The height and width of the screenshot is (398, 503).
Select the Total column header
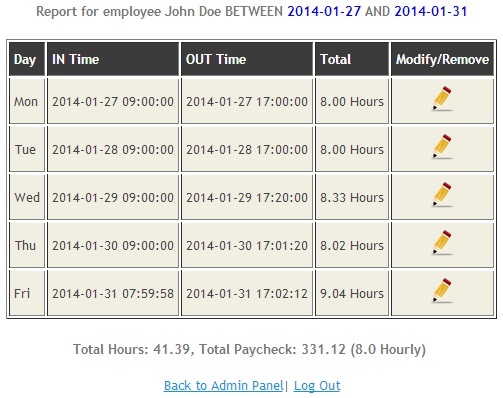pos(352,59)
